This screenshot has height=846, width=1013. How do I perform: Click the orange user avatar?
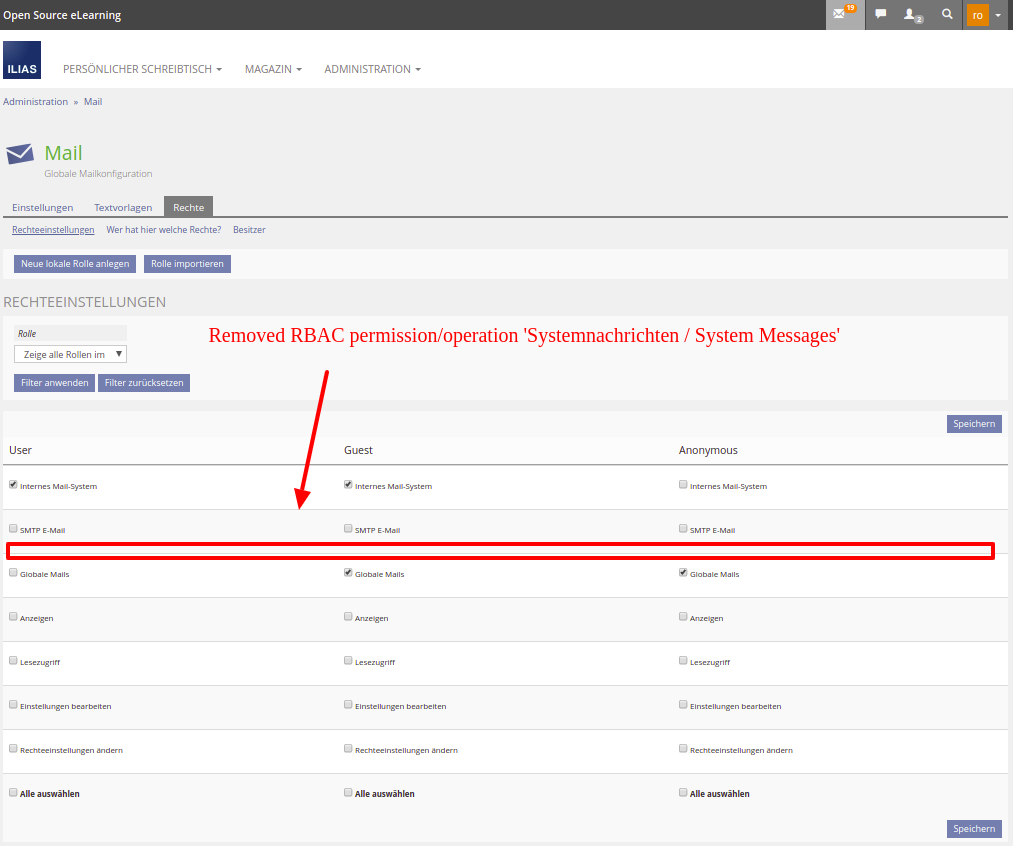[977, 15]
